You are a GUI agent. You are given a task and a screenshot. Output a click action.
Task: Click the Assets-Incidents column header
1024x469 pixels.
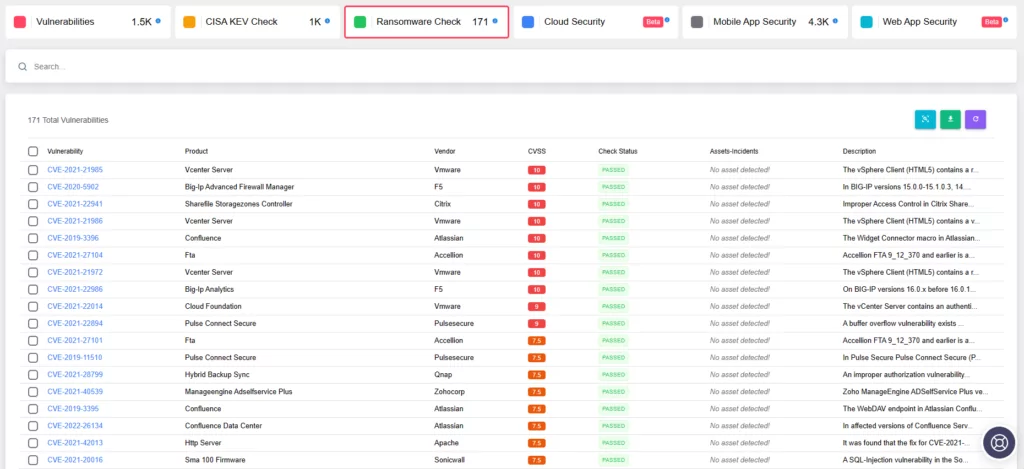tap(734, 152)
